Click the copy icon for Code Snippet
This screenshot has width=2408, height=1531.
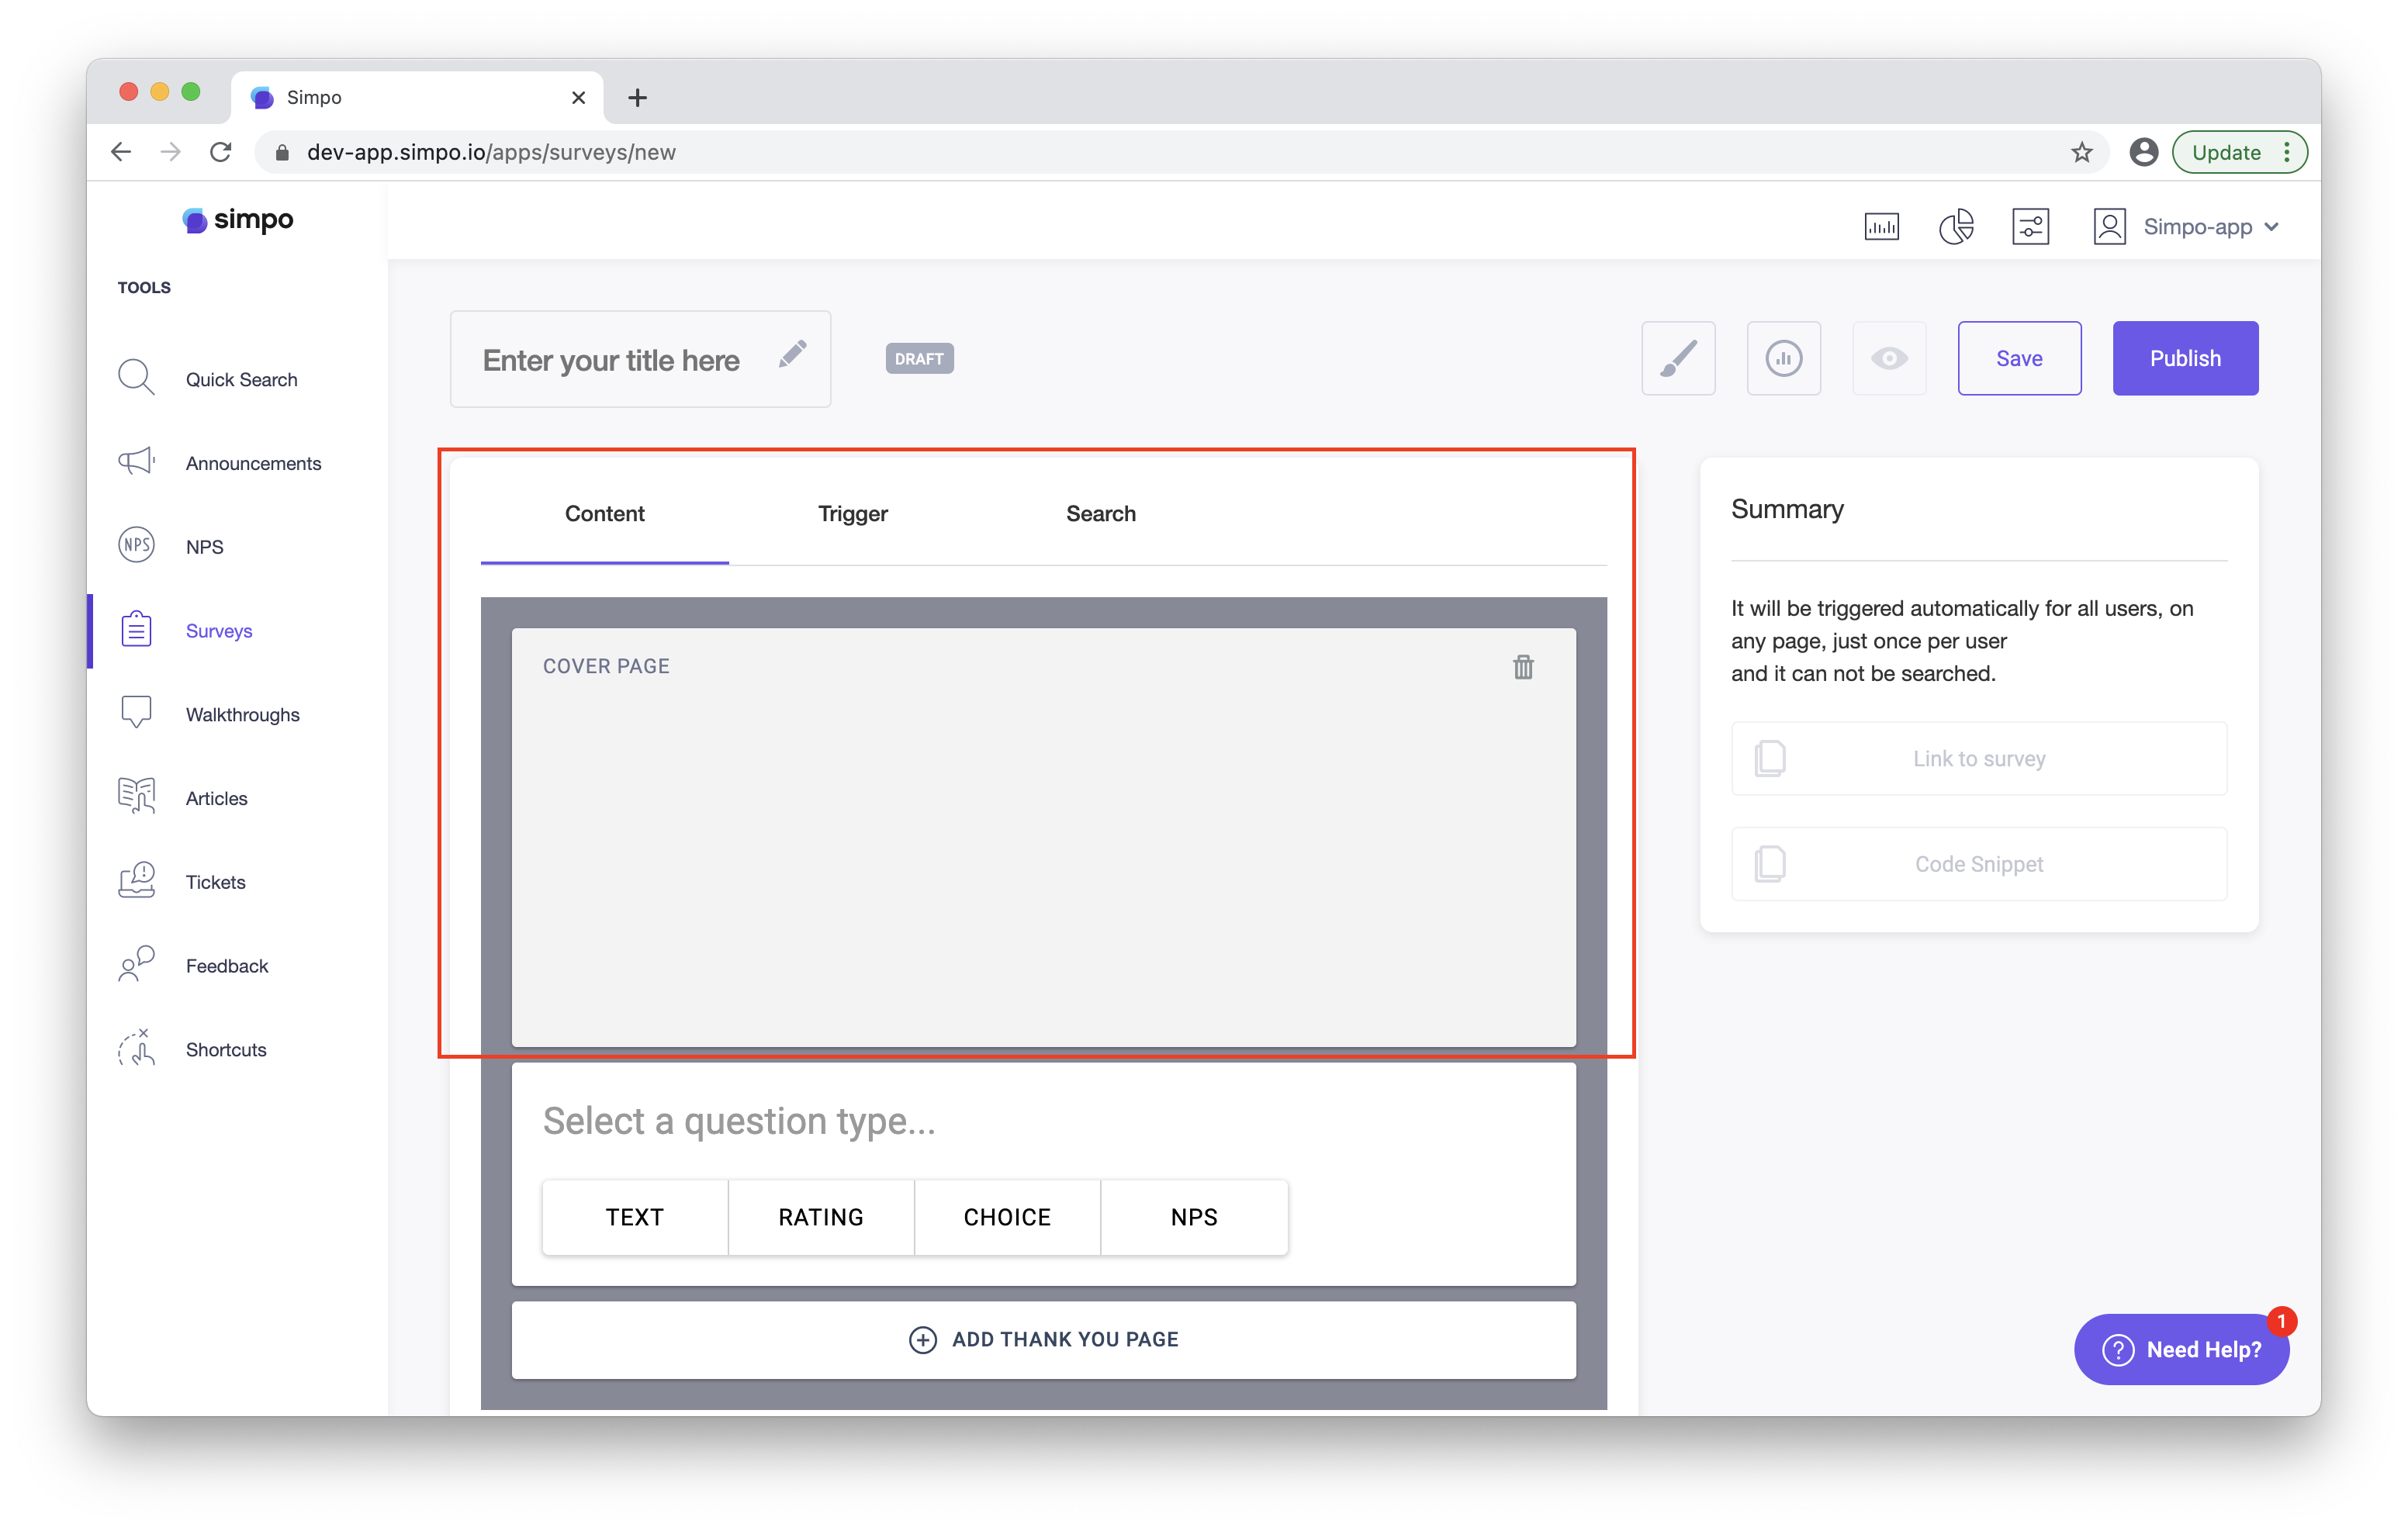[1770, 863]
